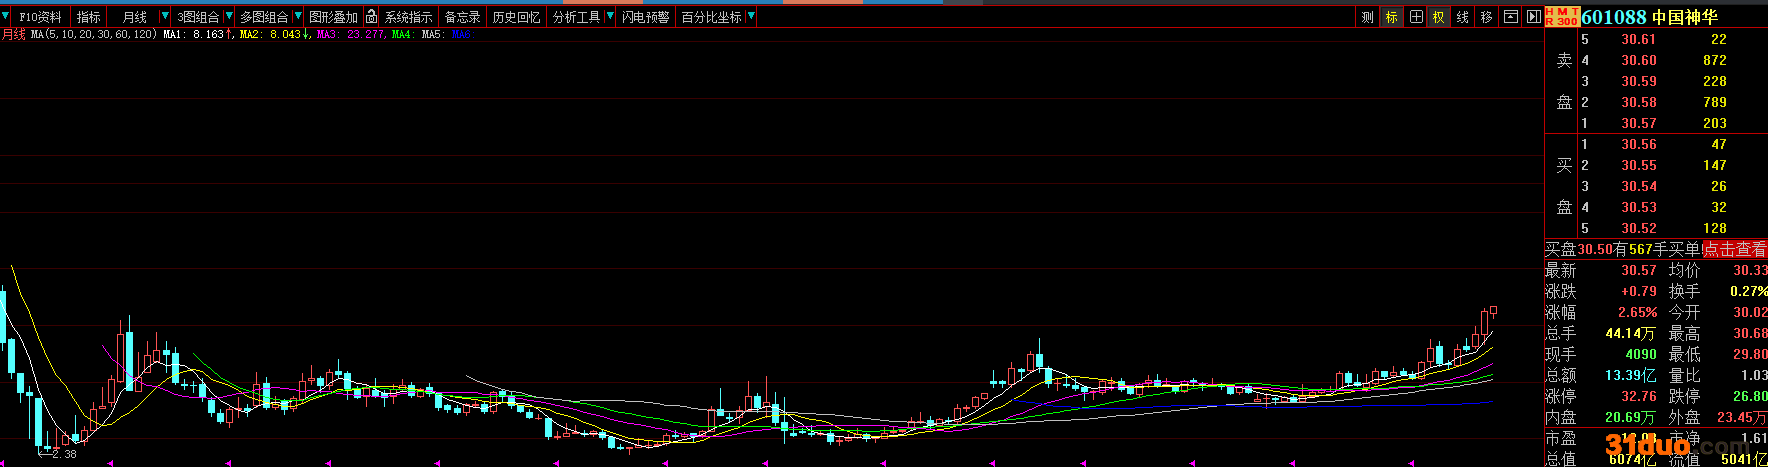Click the collapse-panel window icon
Viewport: 1768px width, 467px height.
[1511, 17]
